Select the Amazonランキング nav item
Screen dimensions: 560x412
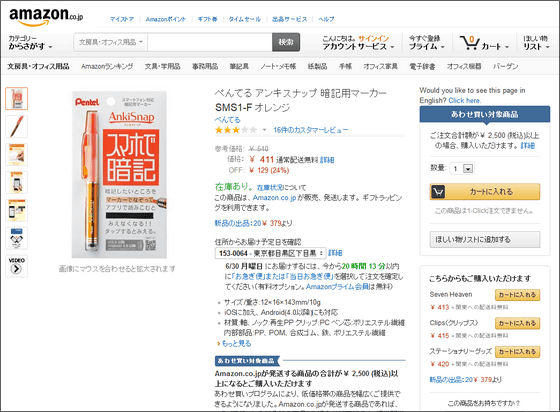107,66
